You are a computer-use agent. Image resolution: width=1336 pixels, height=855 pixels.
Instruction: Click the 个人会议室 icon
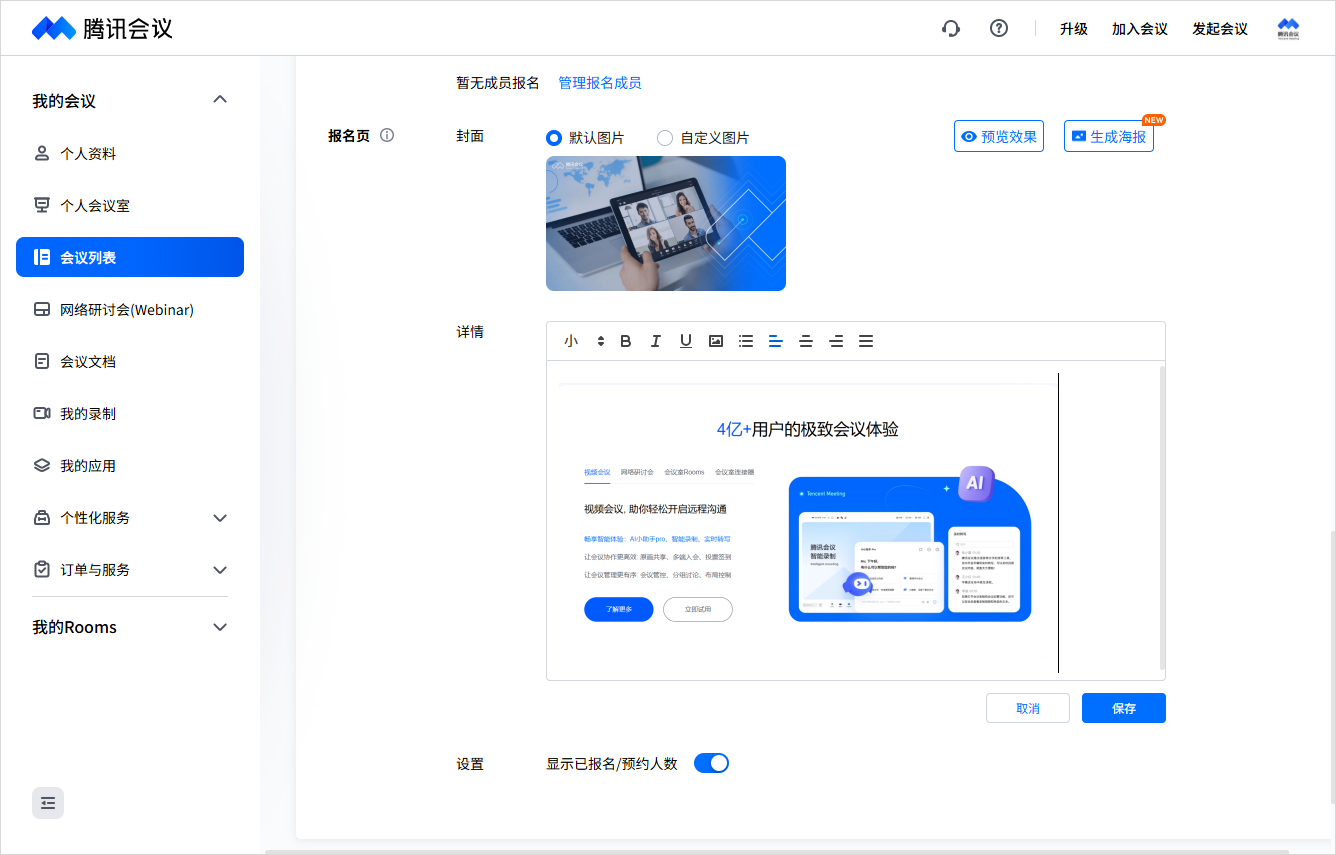click(42, 205)
